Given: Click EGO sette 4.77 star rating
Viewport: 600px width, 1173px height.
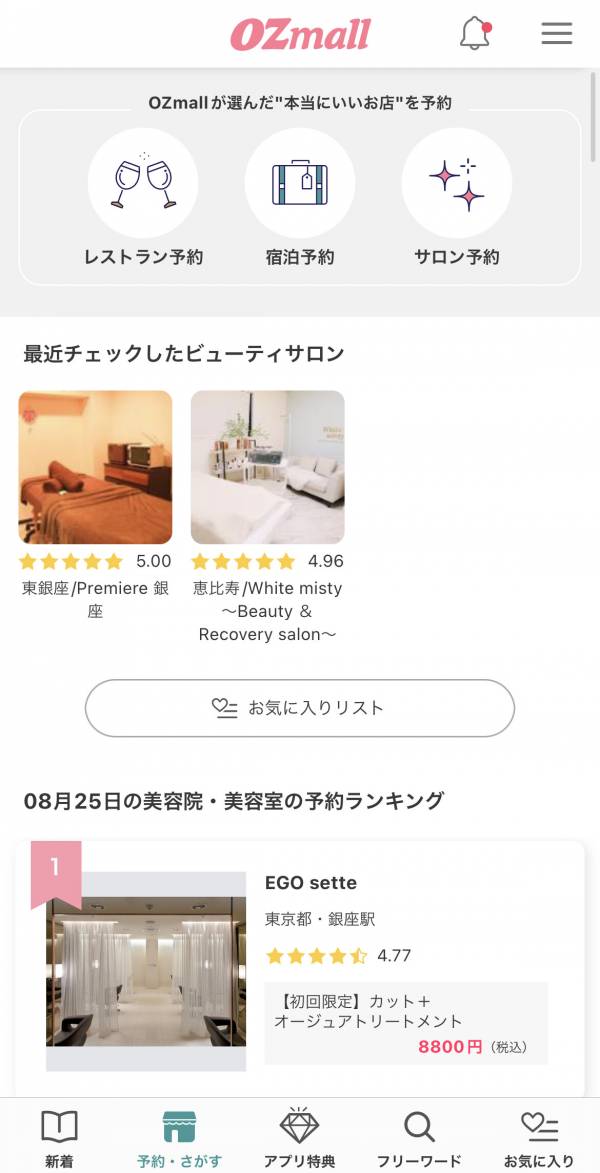Looking at the screenshot, I should tap(338, 956).
